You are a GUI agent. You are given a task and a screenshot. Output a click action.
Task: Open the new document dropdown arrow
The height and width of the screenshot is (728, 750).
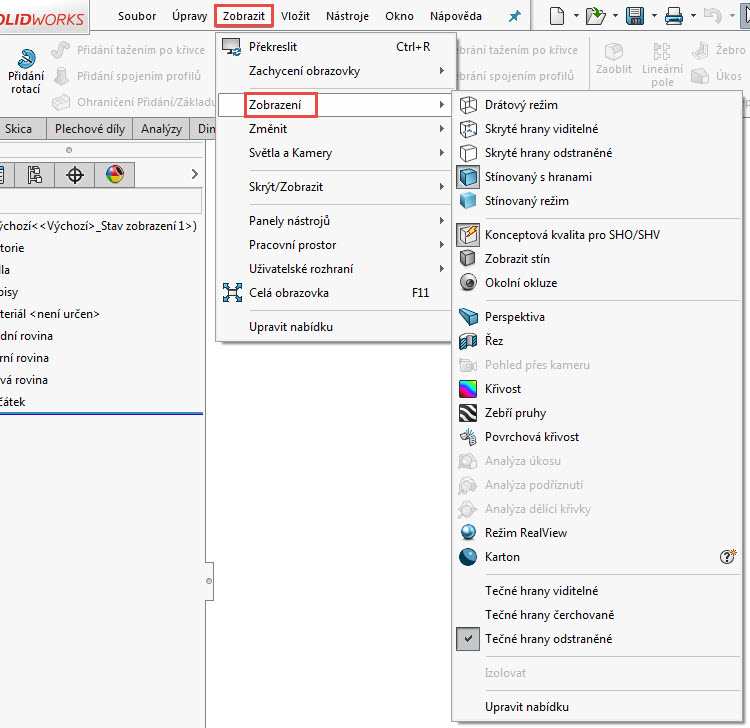click(x=576, y=16)
